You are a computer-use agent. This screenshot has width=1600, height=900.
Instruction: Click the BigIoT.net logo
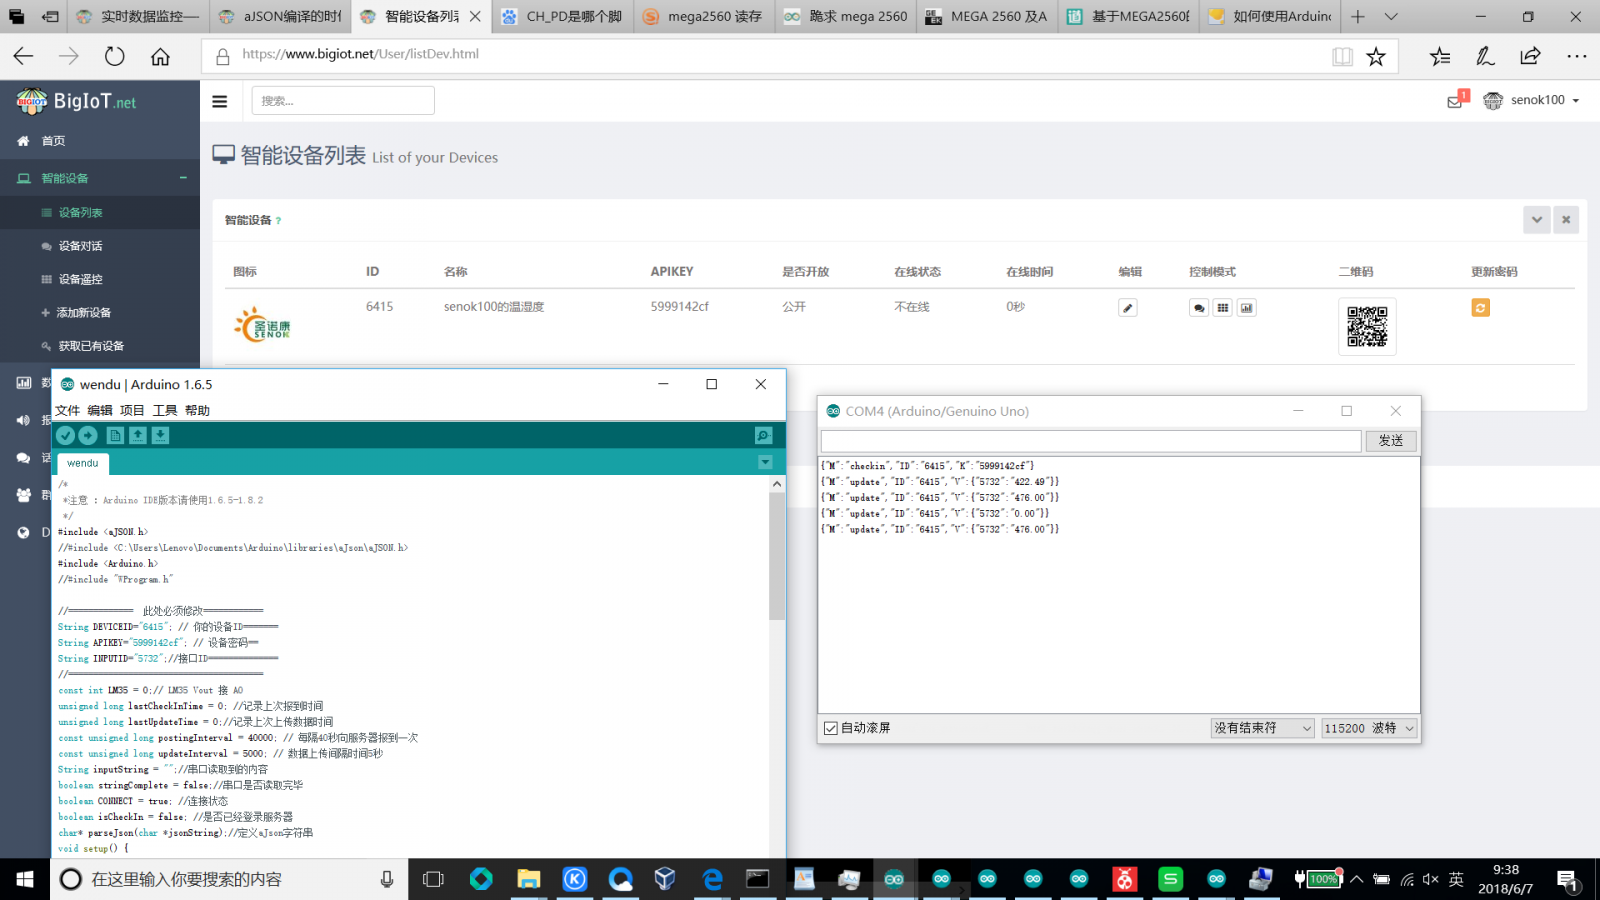click(x=76, y=101)
